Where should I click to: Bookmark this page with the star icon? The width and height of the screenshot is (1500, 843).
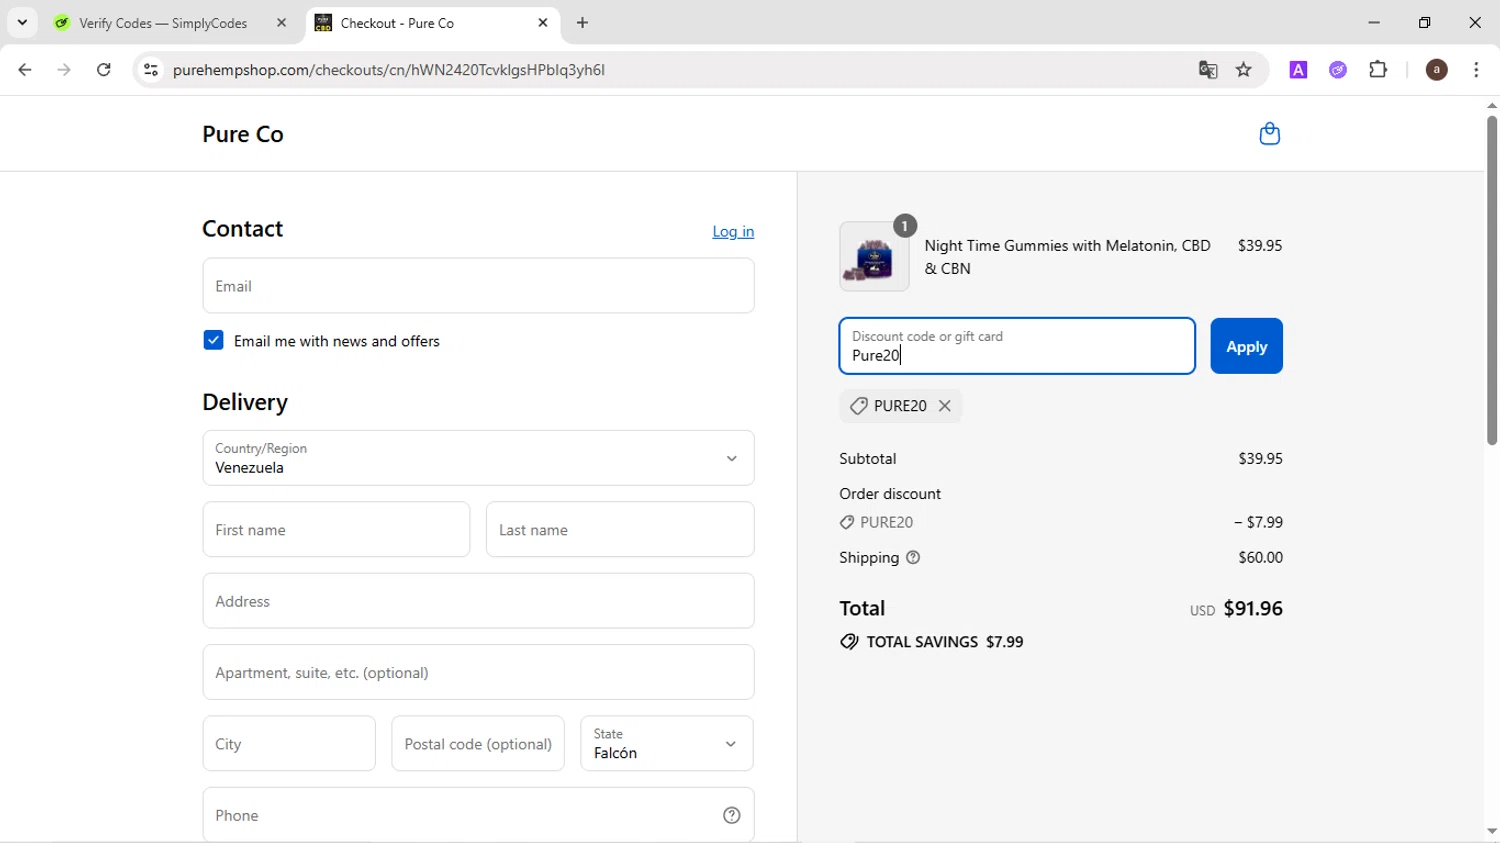pos(1244,70)
